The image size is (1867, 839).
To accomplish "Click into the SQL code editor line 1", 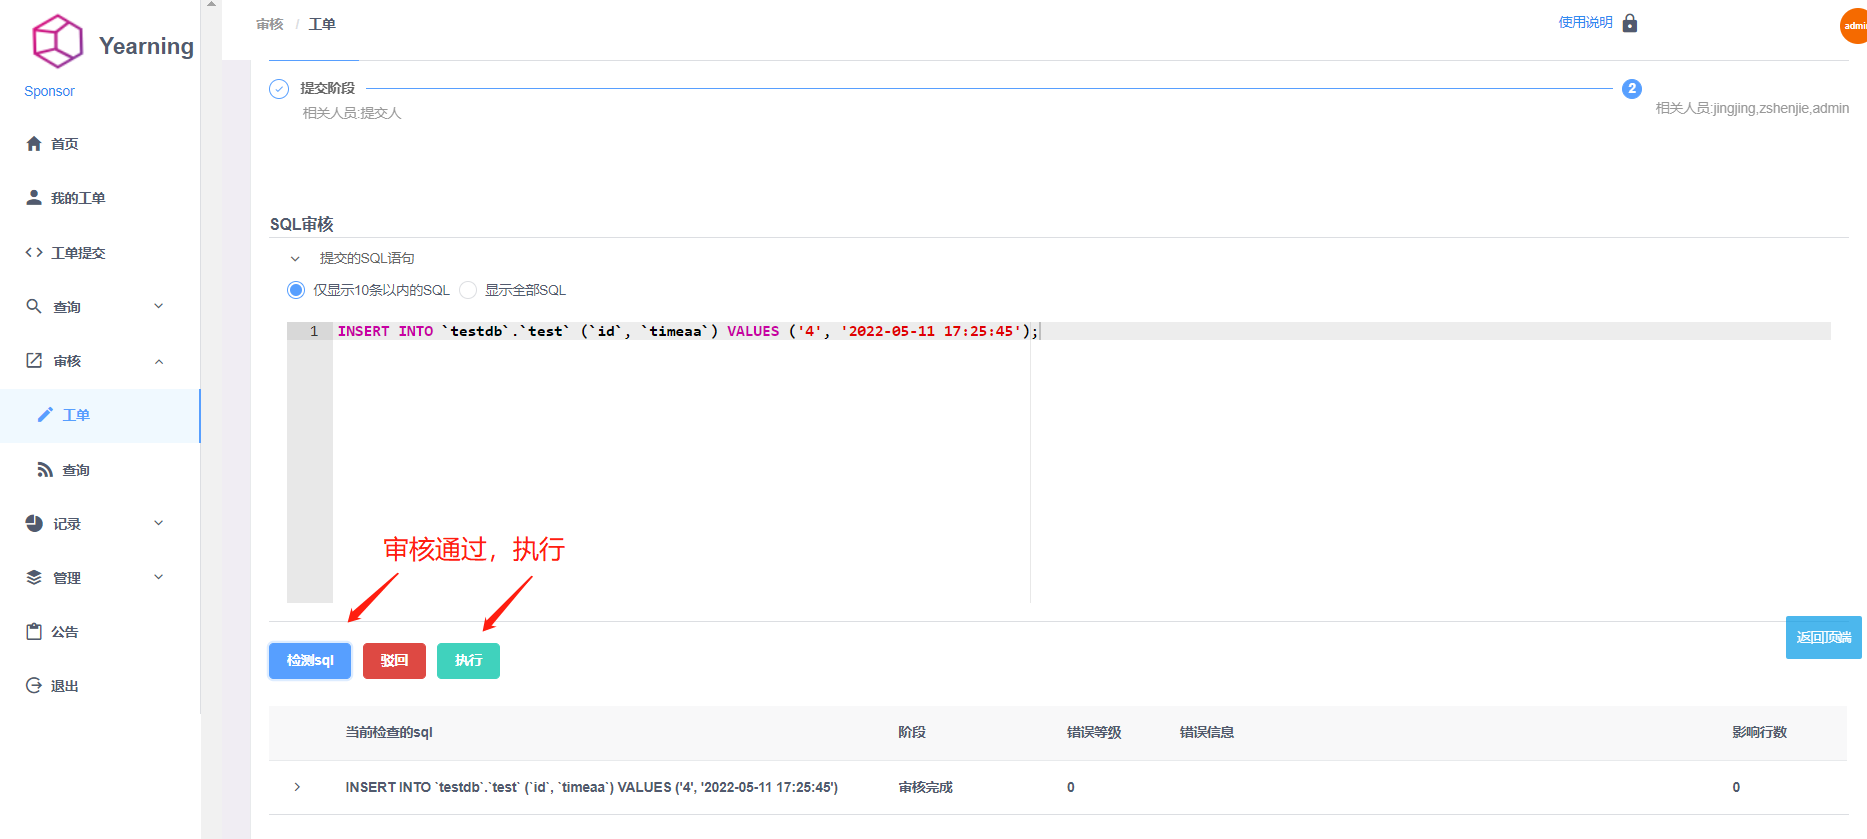I will (x=1082, y=331).
